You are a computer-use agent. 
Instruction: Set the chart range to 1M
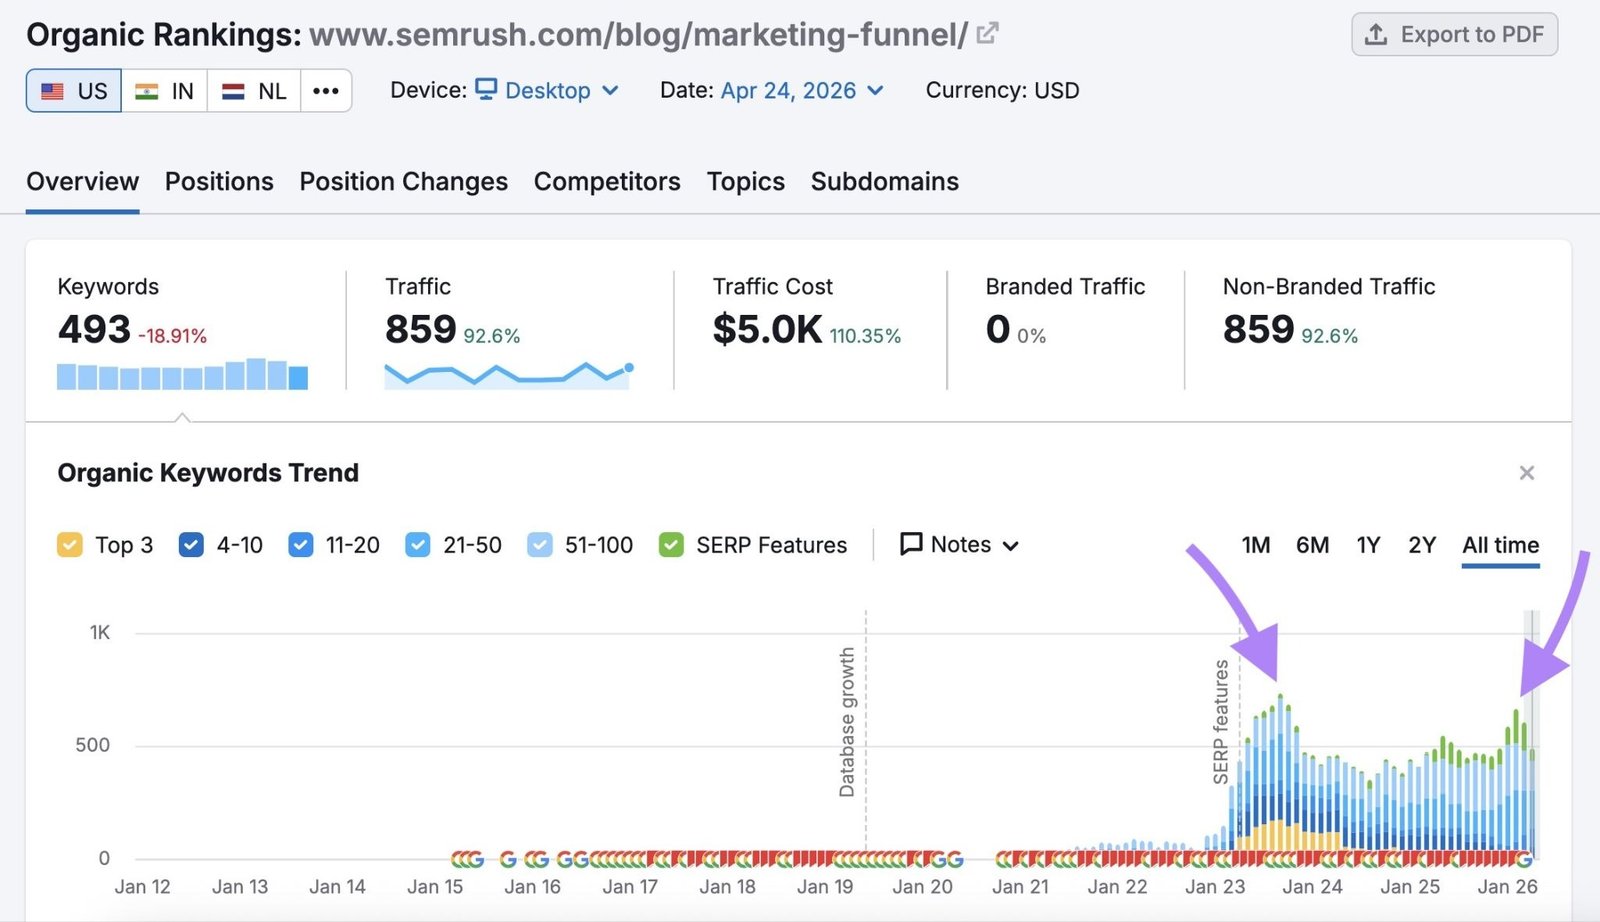1256,545
